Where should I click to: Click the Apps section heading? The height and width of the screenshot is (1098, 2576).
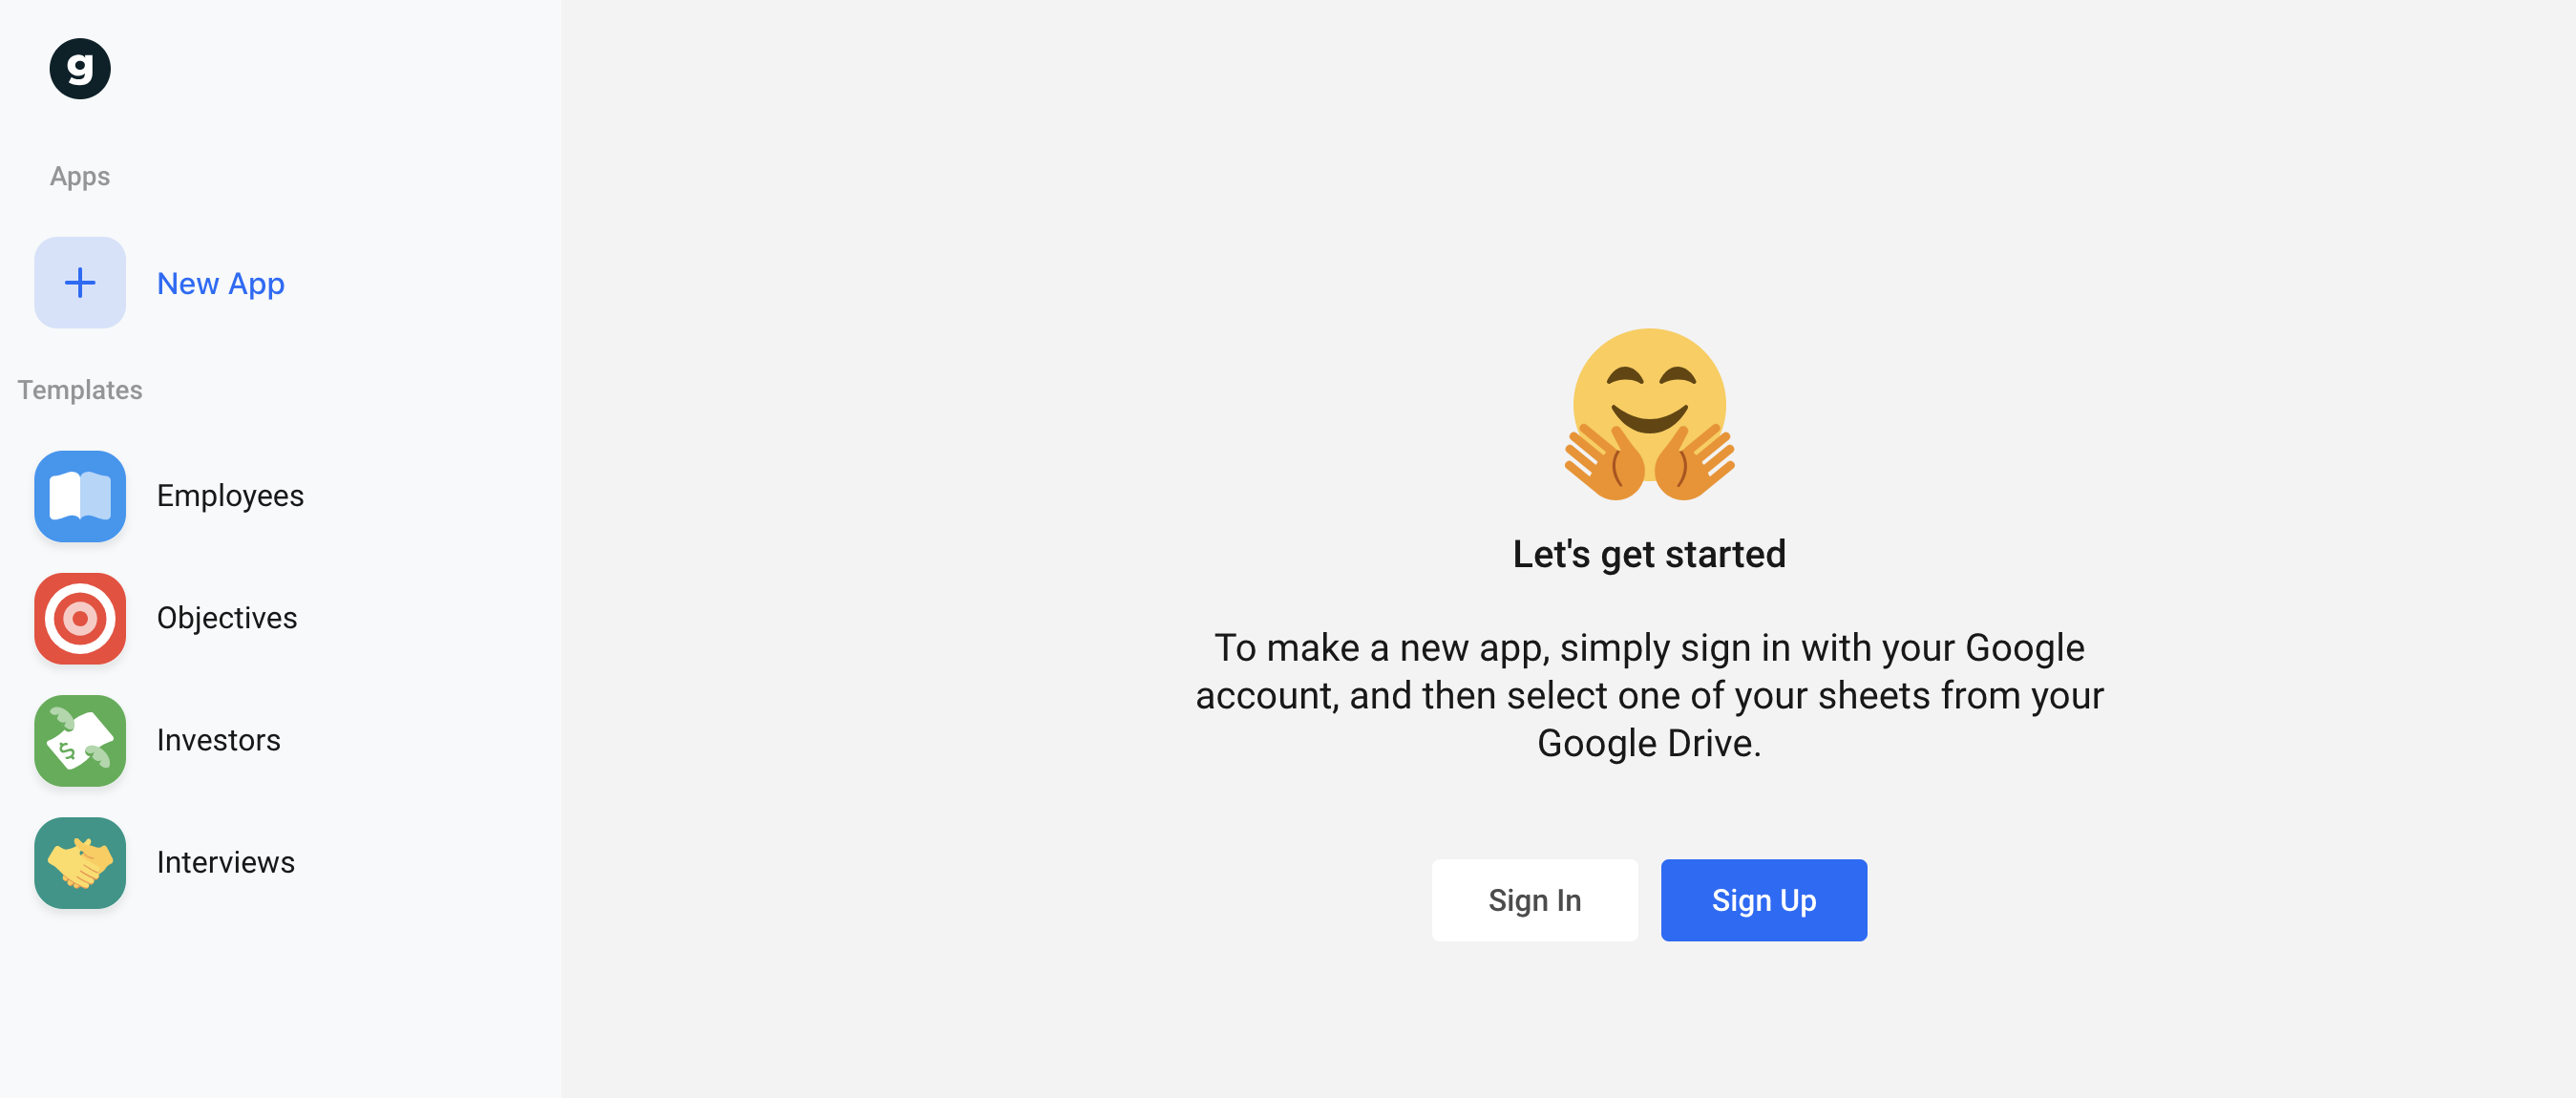[x=80, y=176]
